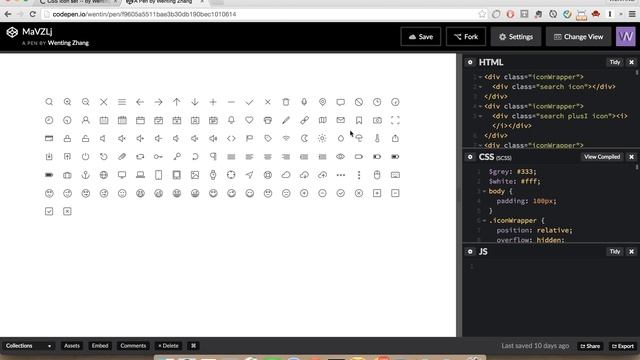Click the speech bubble chat icon

click(340, 102)
